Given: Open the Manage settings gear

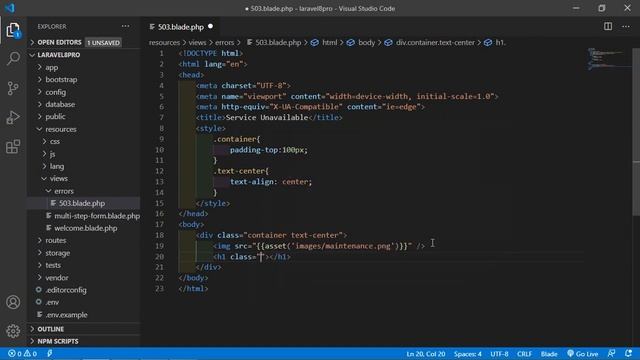Looking at the screenshot, I should click(13, 331).
